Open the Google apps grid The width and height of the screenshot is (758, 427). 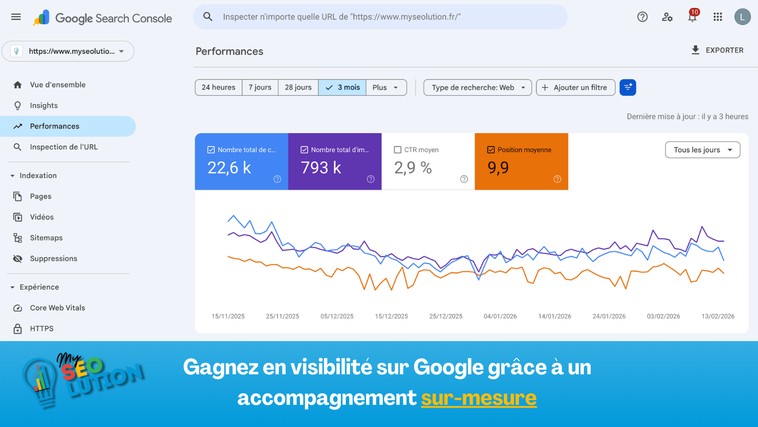click(717, 17)
